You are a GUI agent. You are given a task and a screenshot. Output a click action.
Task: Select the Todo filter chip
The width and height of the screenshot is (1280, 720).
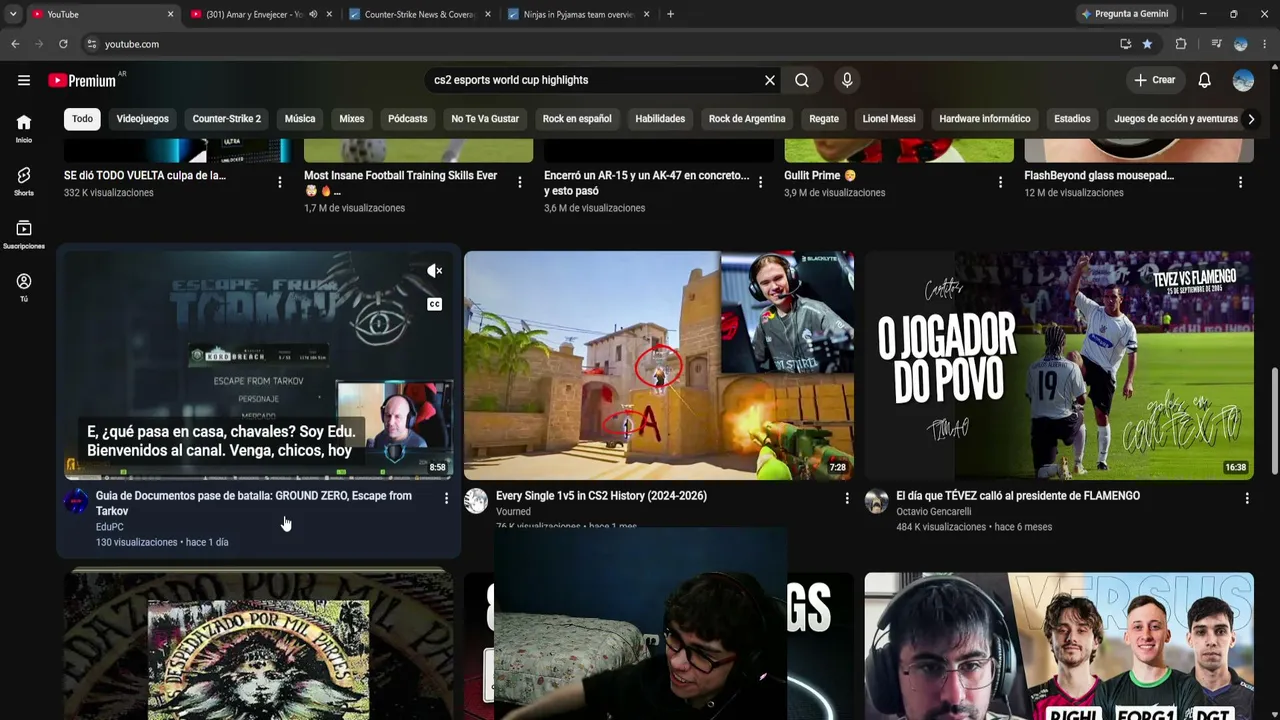[x=83, y=119]
